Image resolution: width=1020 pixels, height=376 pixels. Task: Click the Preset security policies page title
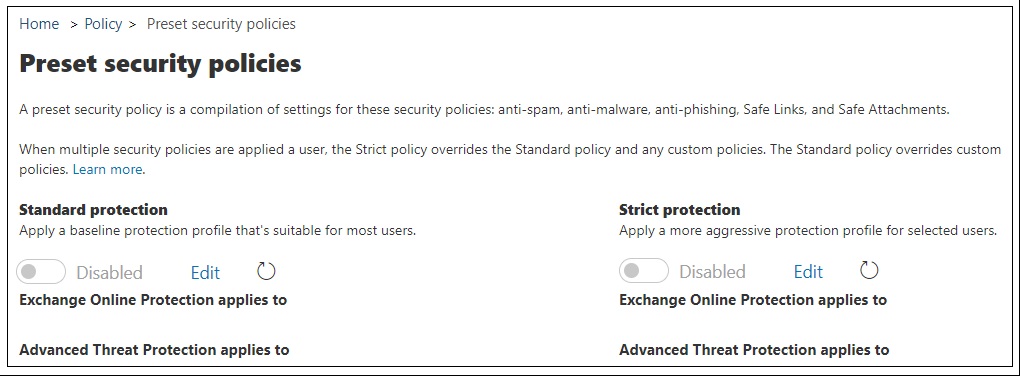[161, 64]
